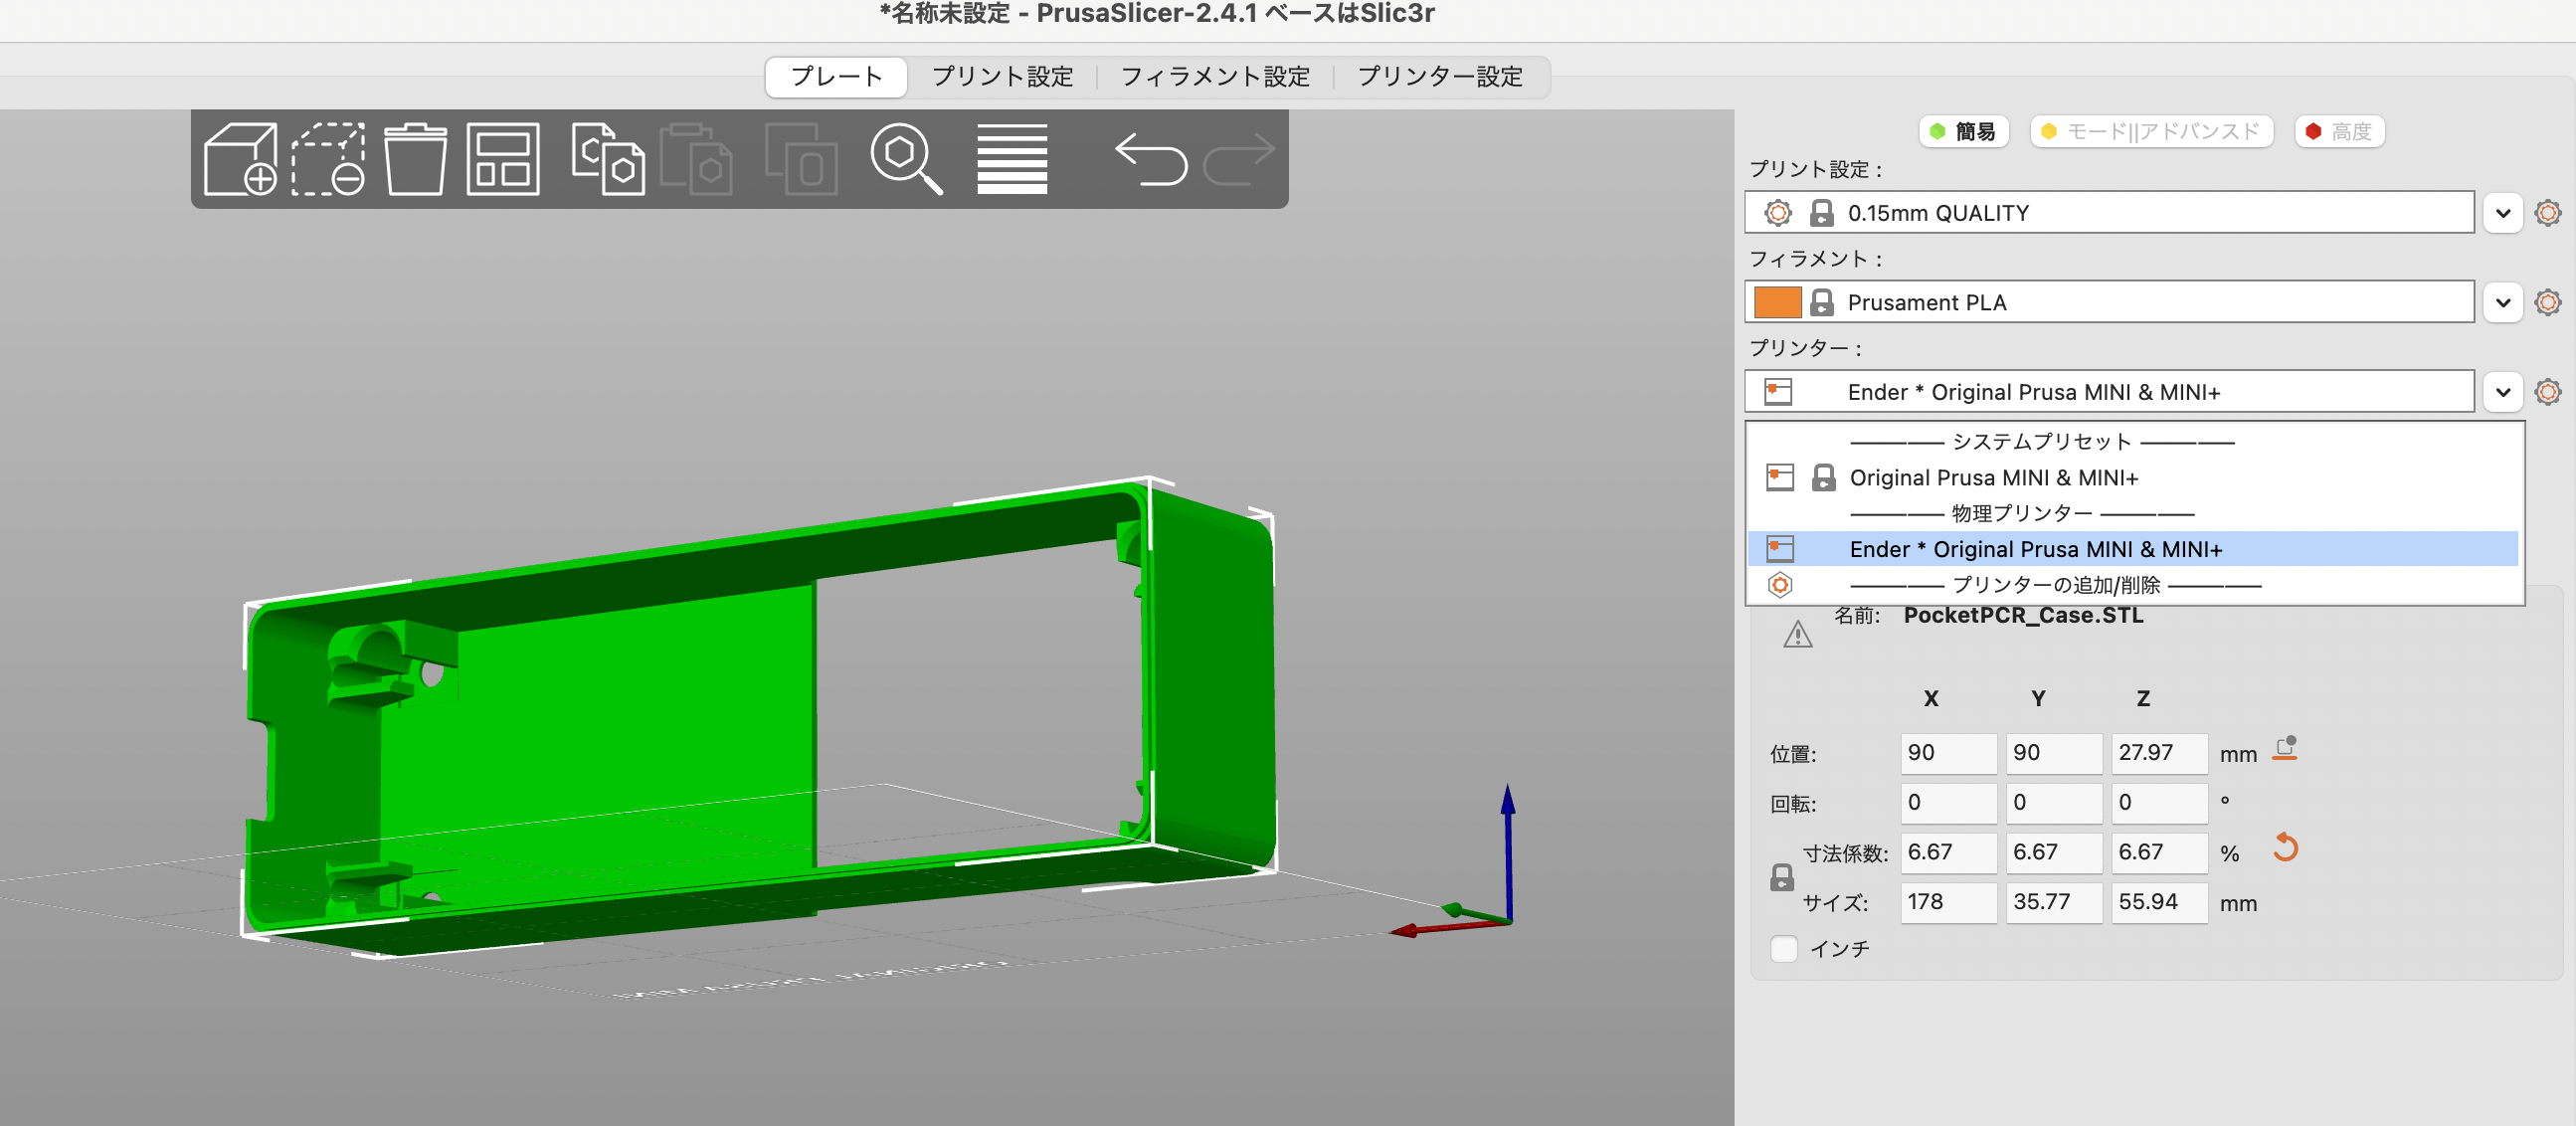Click the Undo arrow icon
Viewport: 2576px width, 1126px height.
click(x=1151, y=159)
